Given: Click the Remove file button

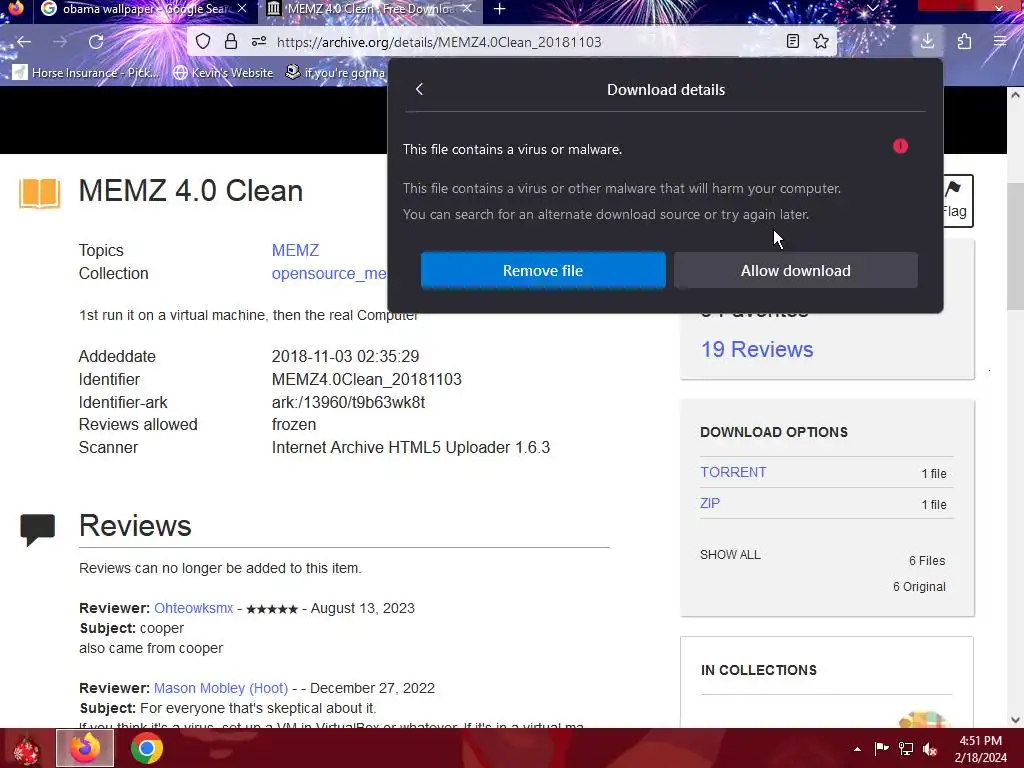Looking at the screenshot, I should point(543,270).
